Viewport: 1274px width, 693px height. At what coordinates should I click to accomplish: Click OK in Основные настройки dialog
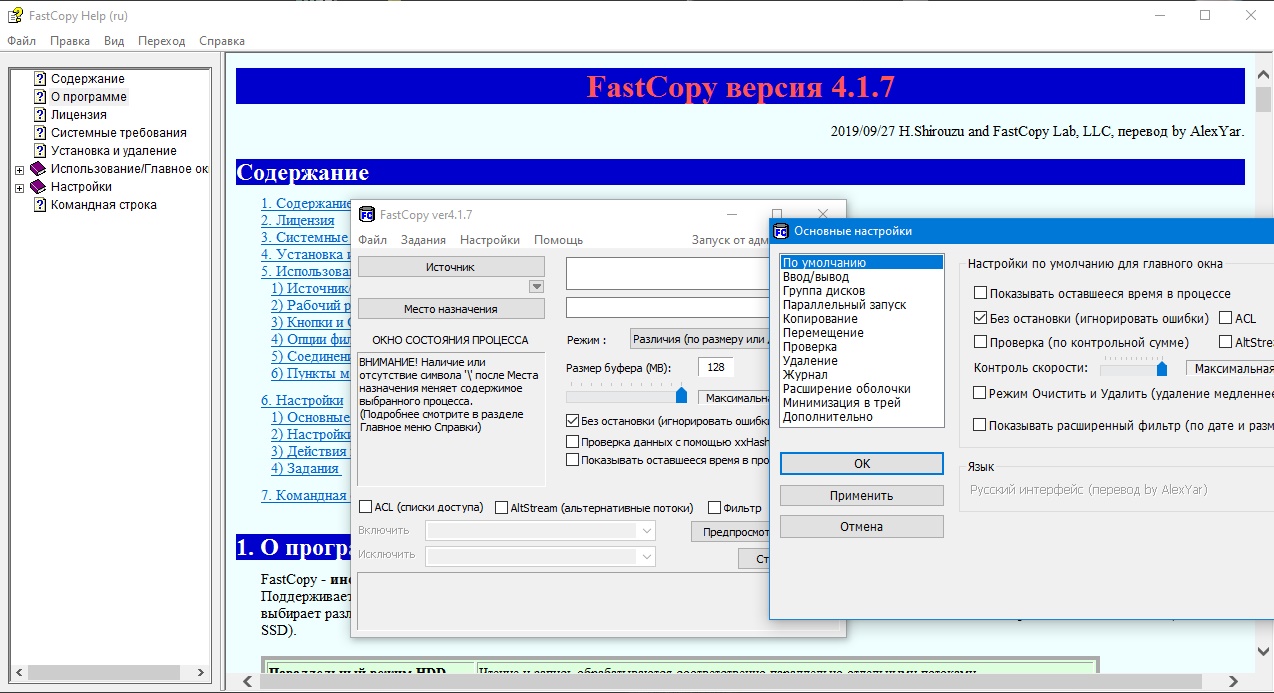pyautogui.click(x=862, y=464)
